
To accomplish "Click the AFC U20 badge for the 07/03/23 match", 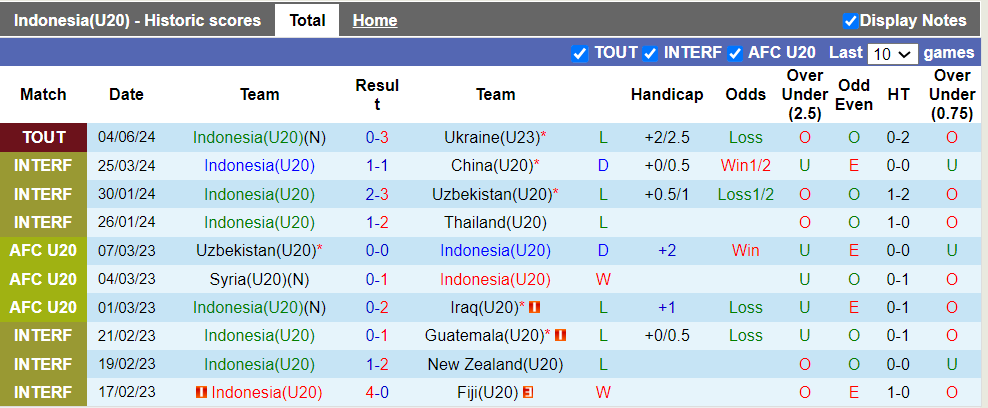I will coord(43,250).
